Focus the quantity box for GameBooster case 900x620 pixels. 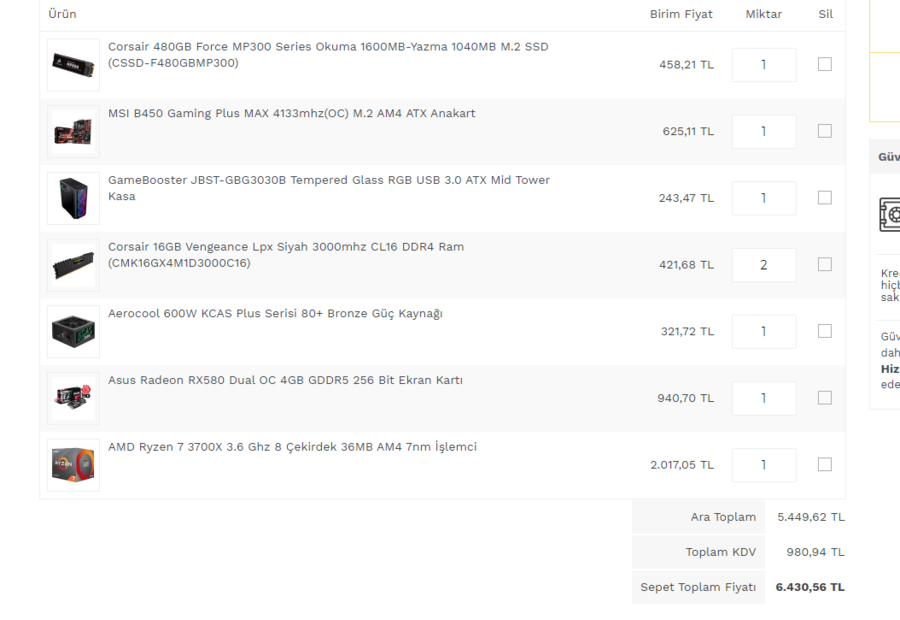[x=764, y=198]
